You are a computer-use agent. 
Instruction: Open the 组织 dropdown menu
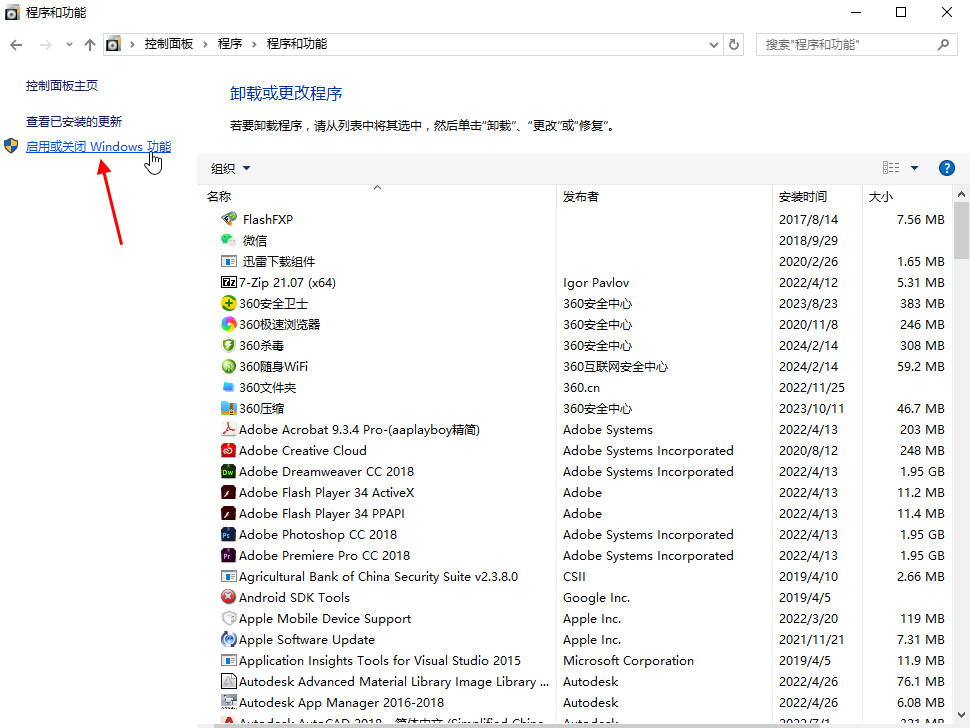coord(231,169)
